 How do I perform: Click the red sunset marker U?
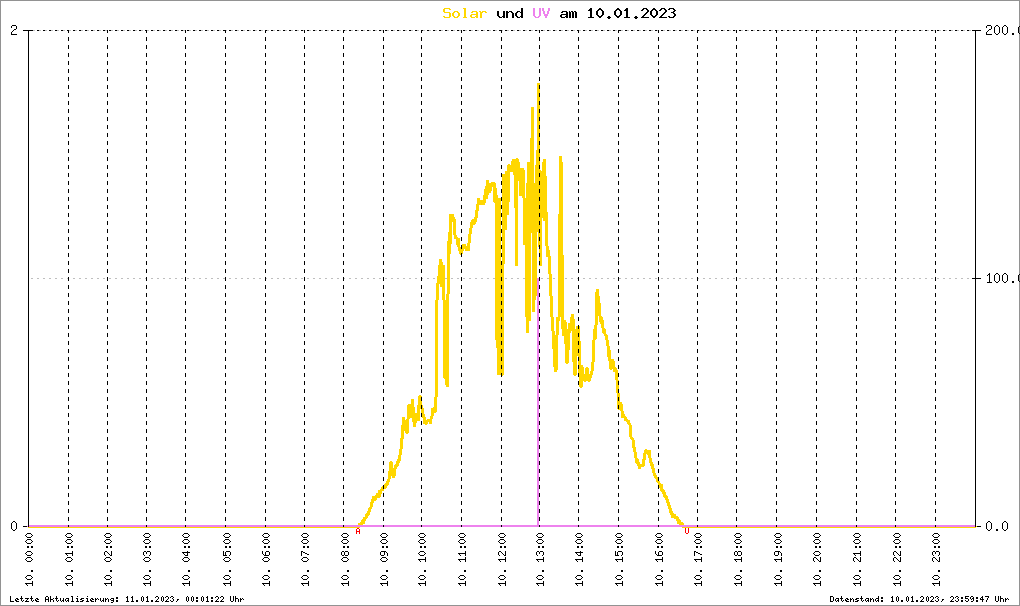coord(686,531)
